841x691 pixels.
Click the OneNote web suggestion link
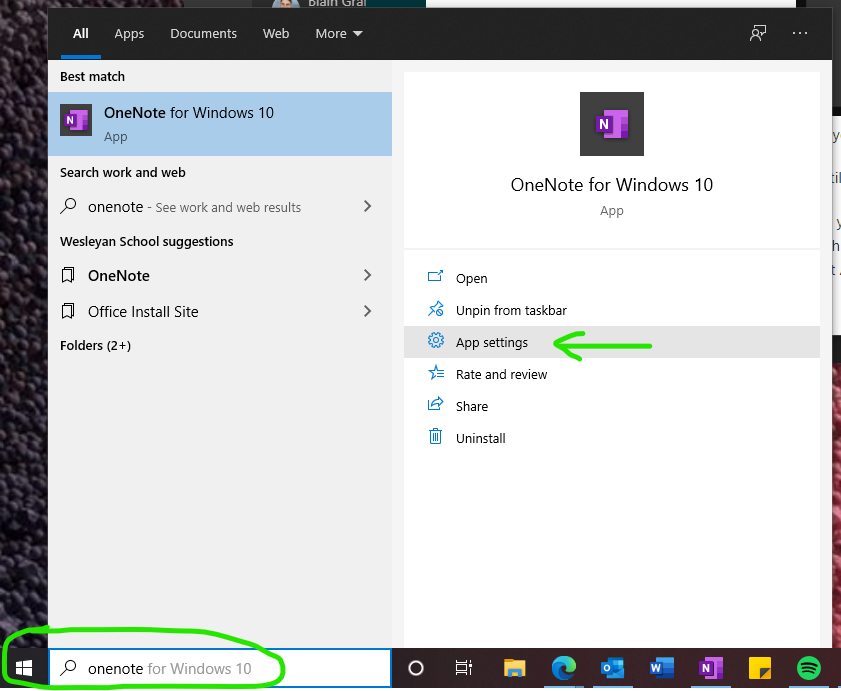tap(180, 207)
